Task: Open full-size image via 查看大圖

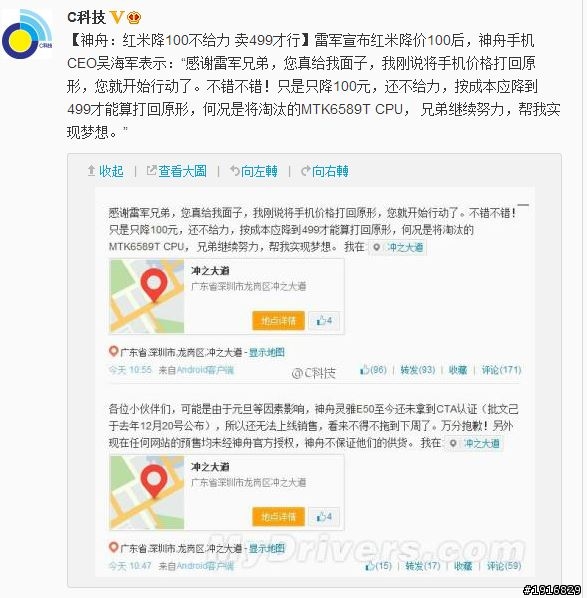Action: [x=177, y=171]
